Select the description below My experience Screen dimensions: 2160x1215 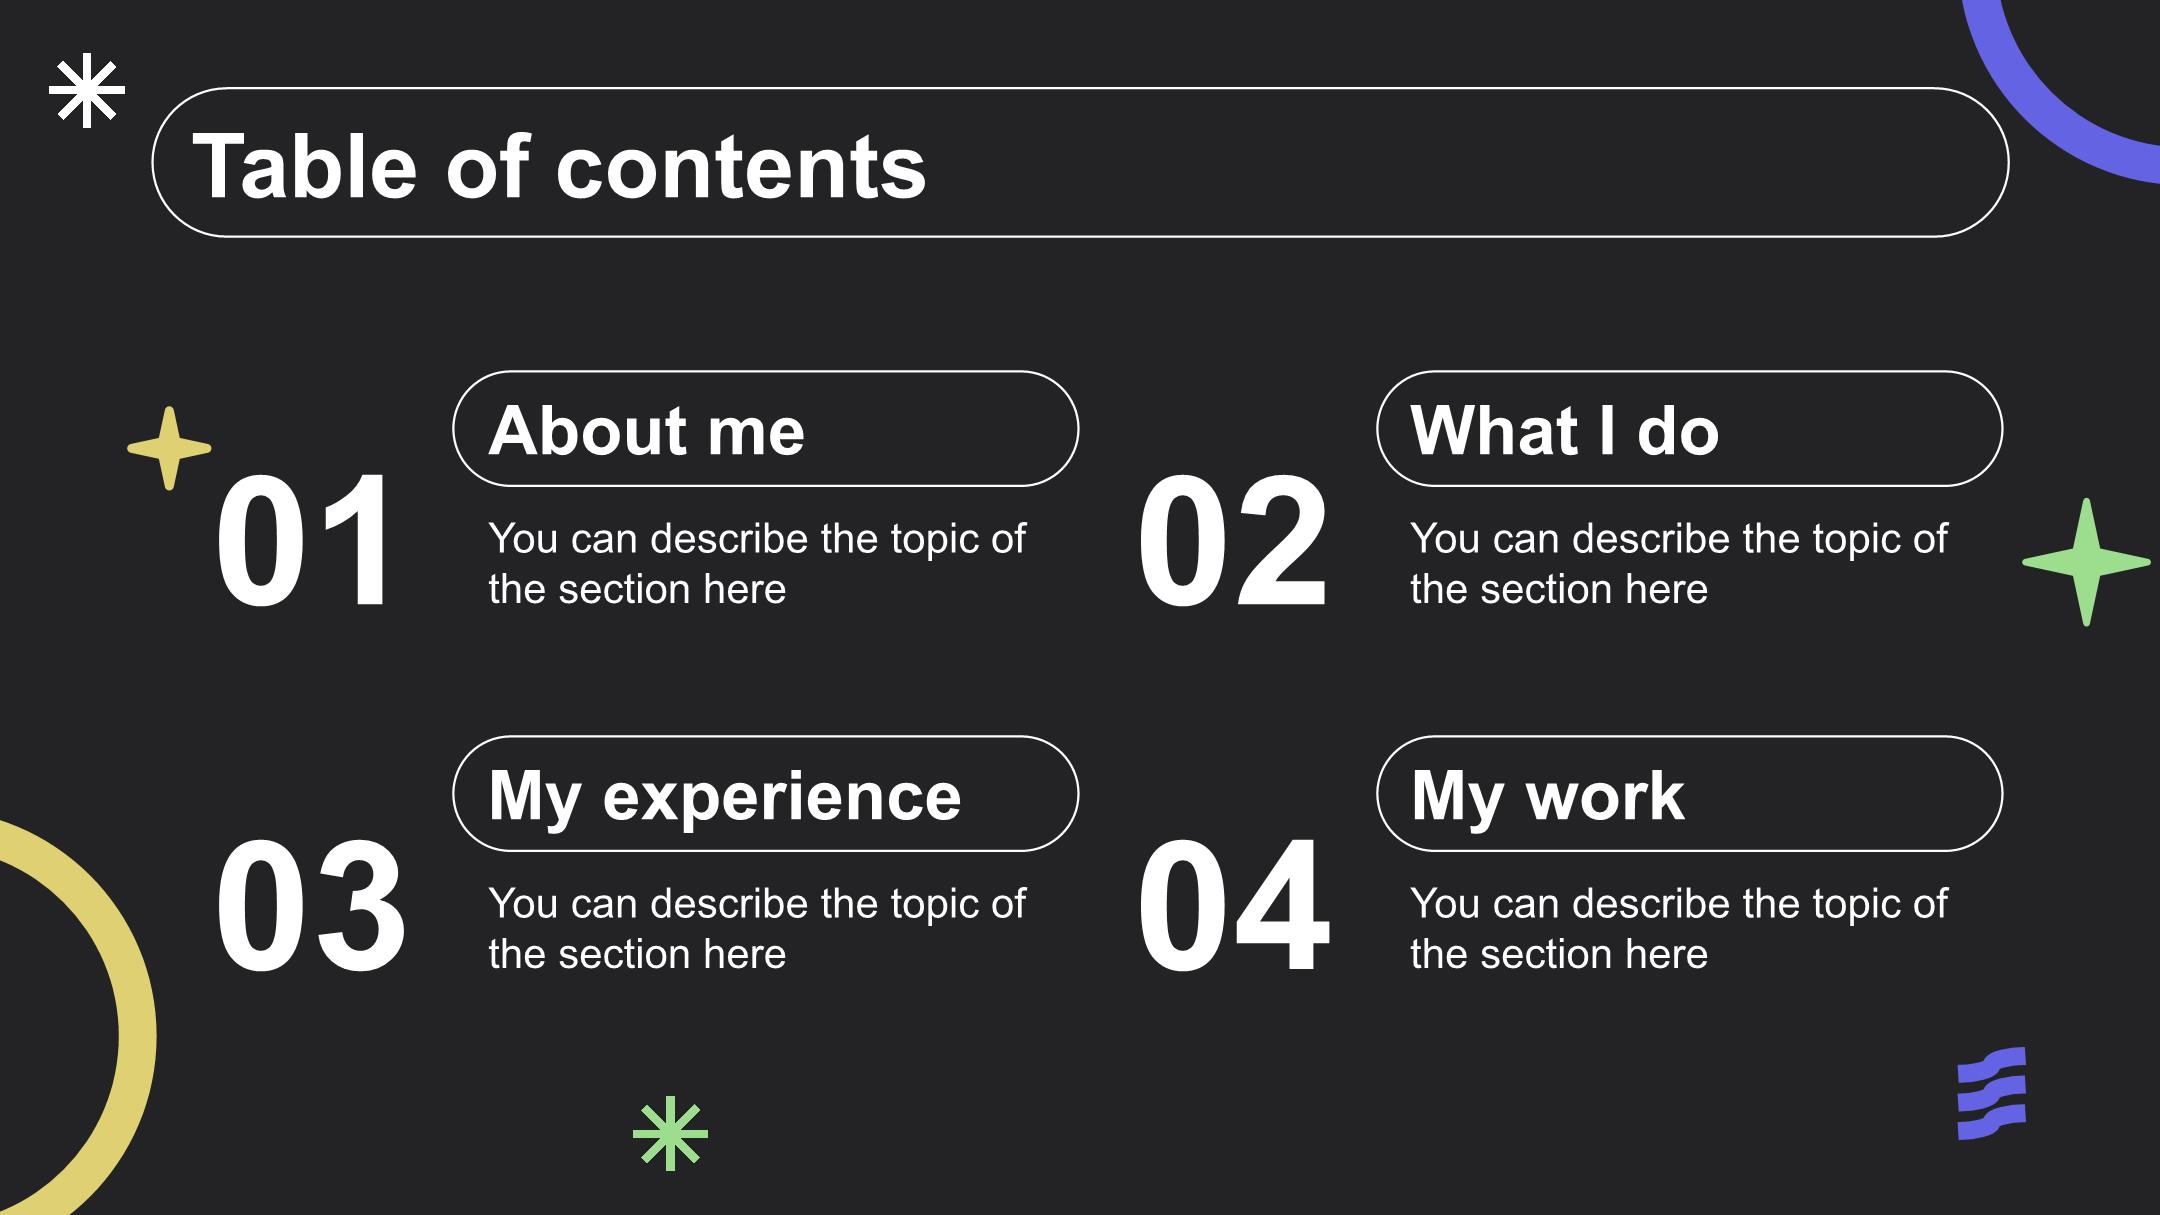757,929
